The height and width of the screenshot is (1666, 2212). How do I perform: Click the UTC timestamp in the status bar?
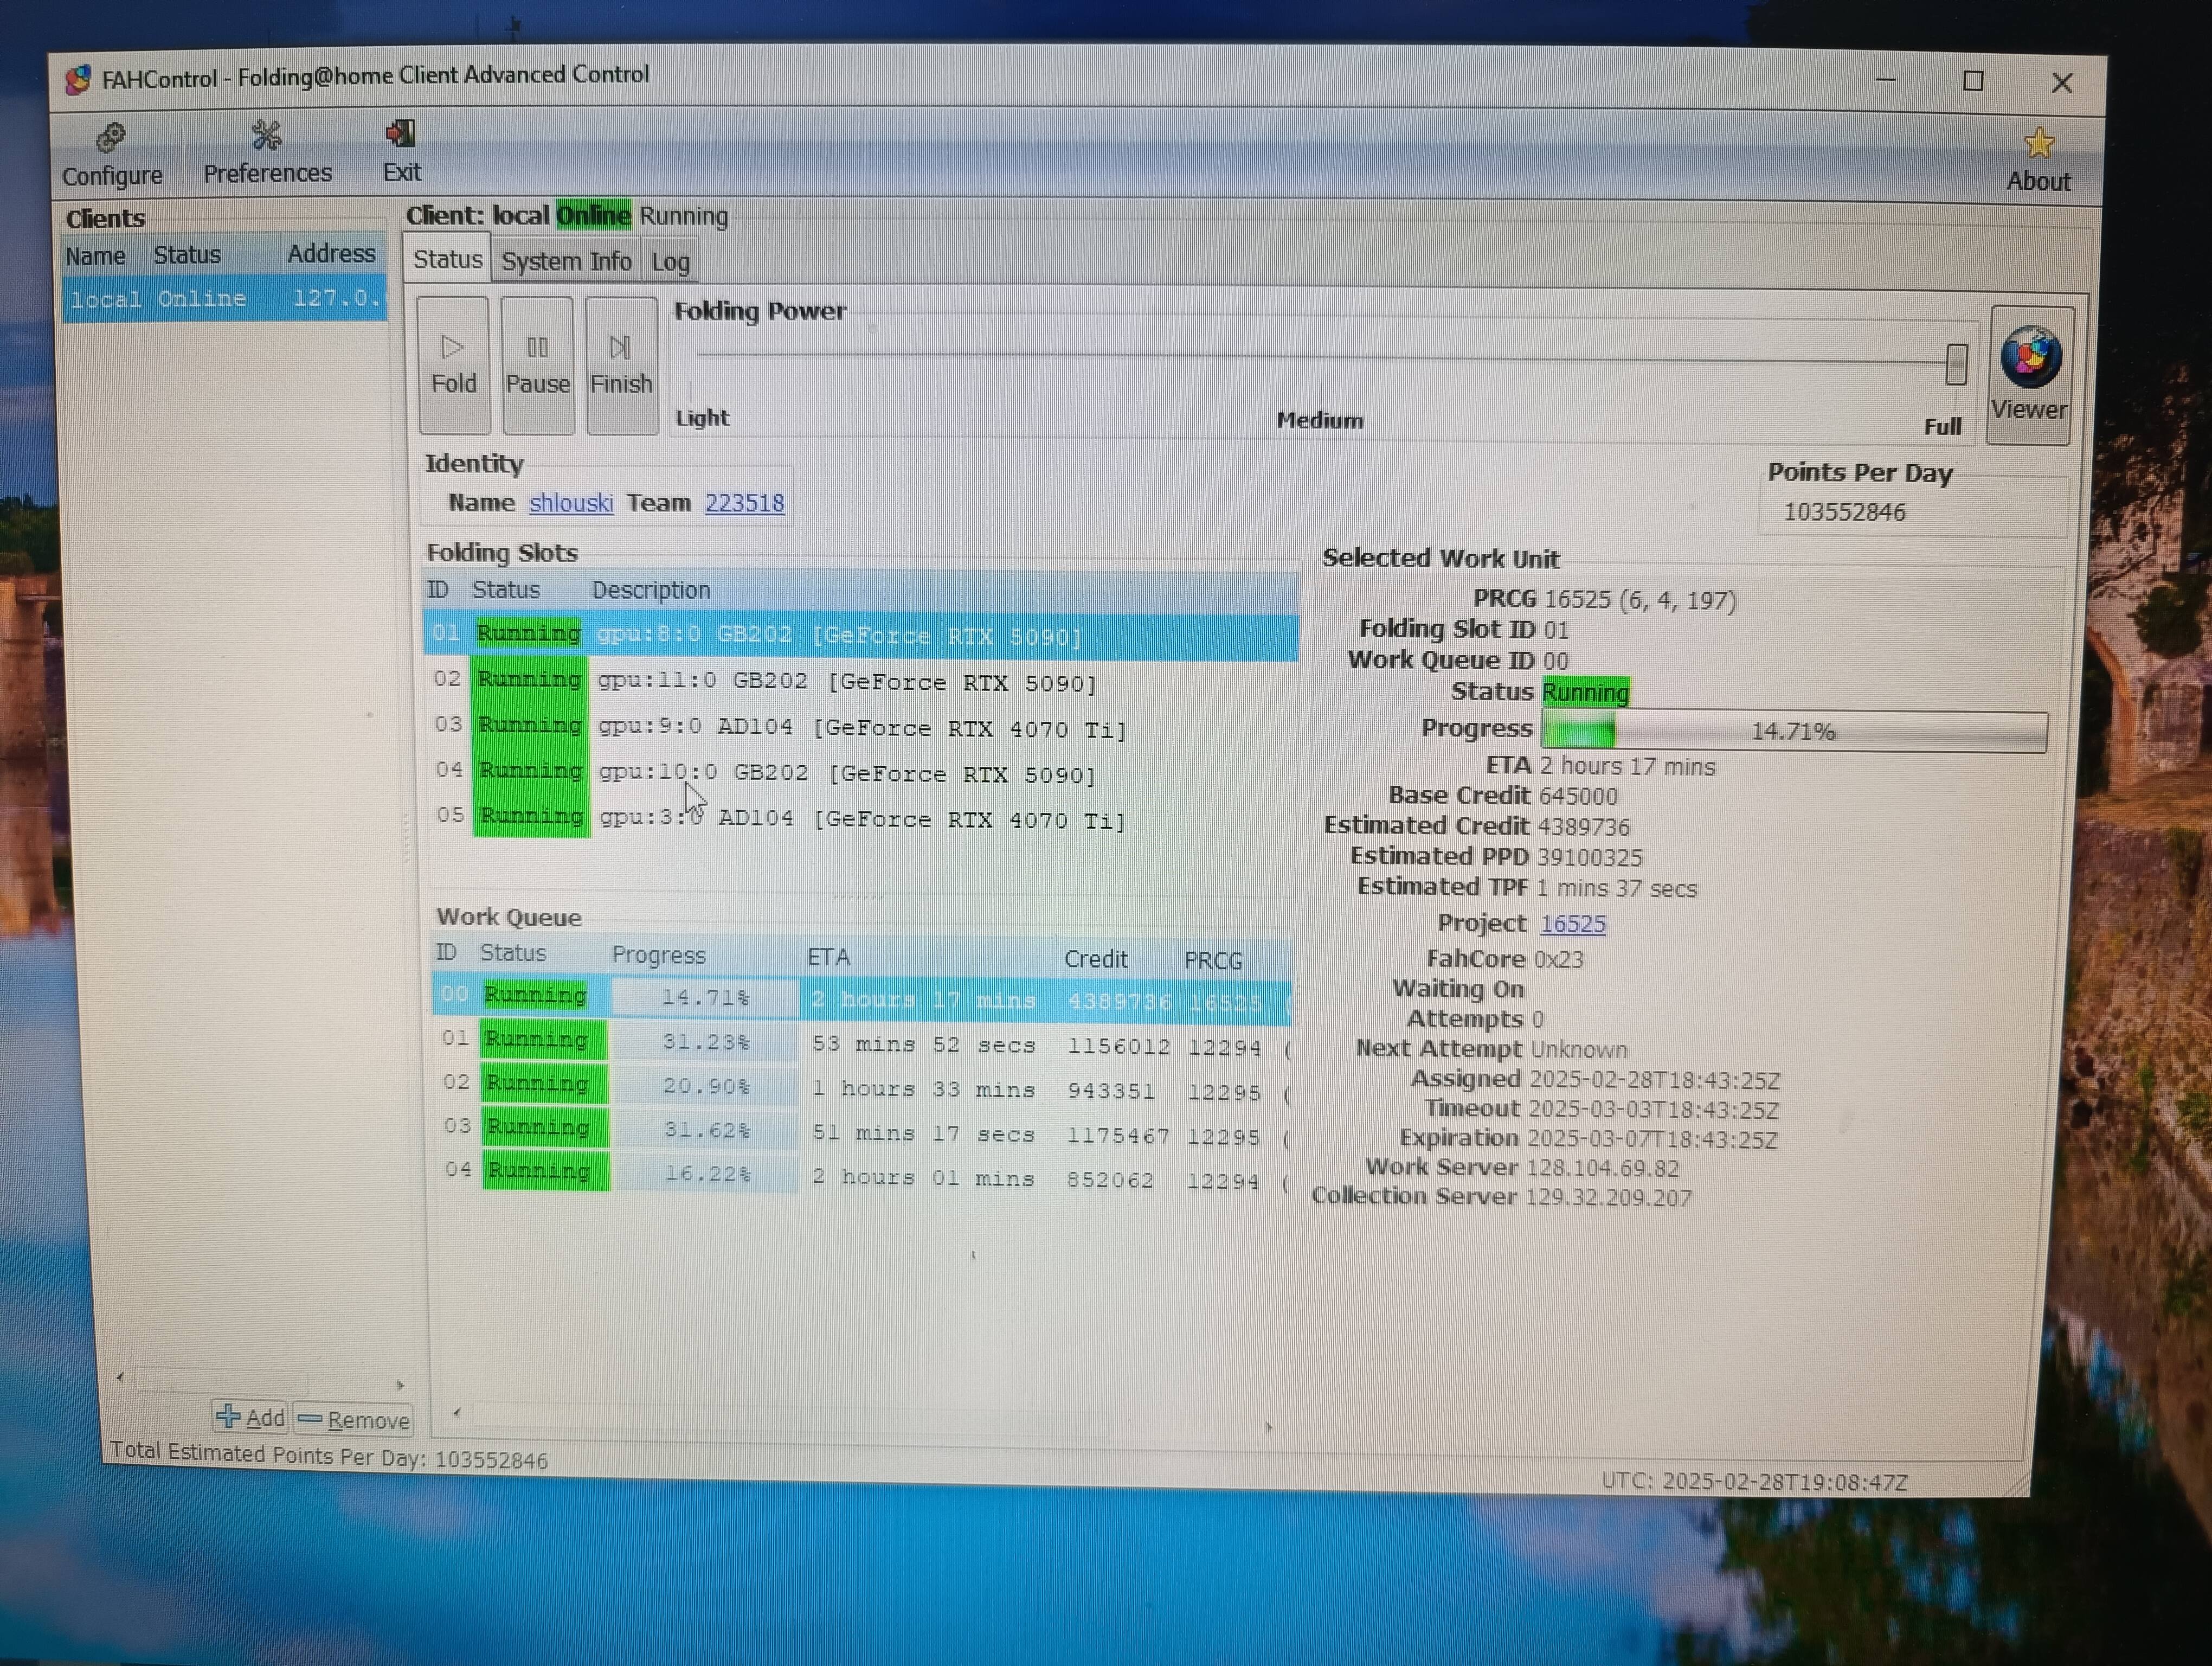(1754, 1481)
